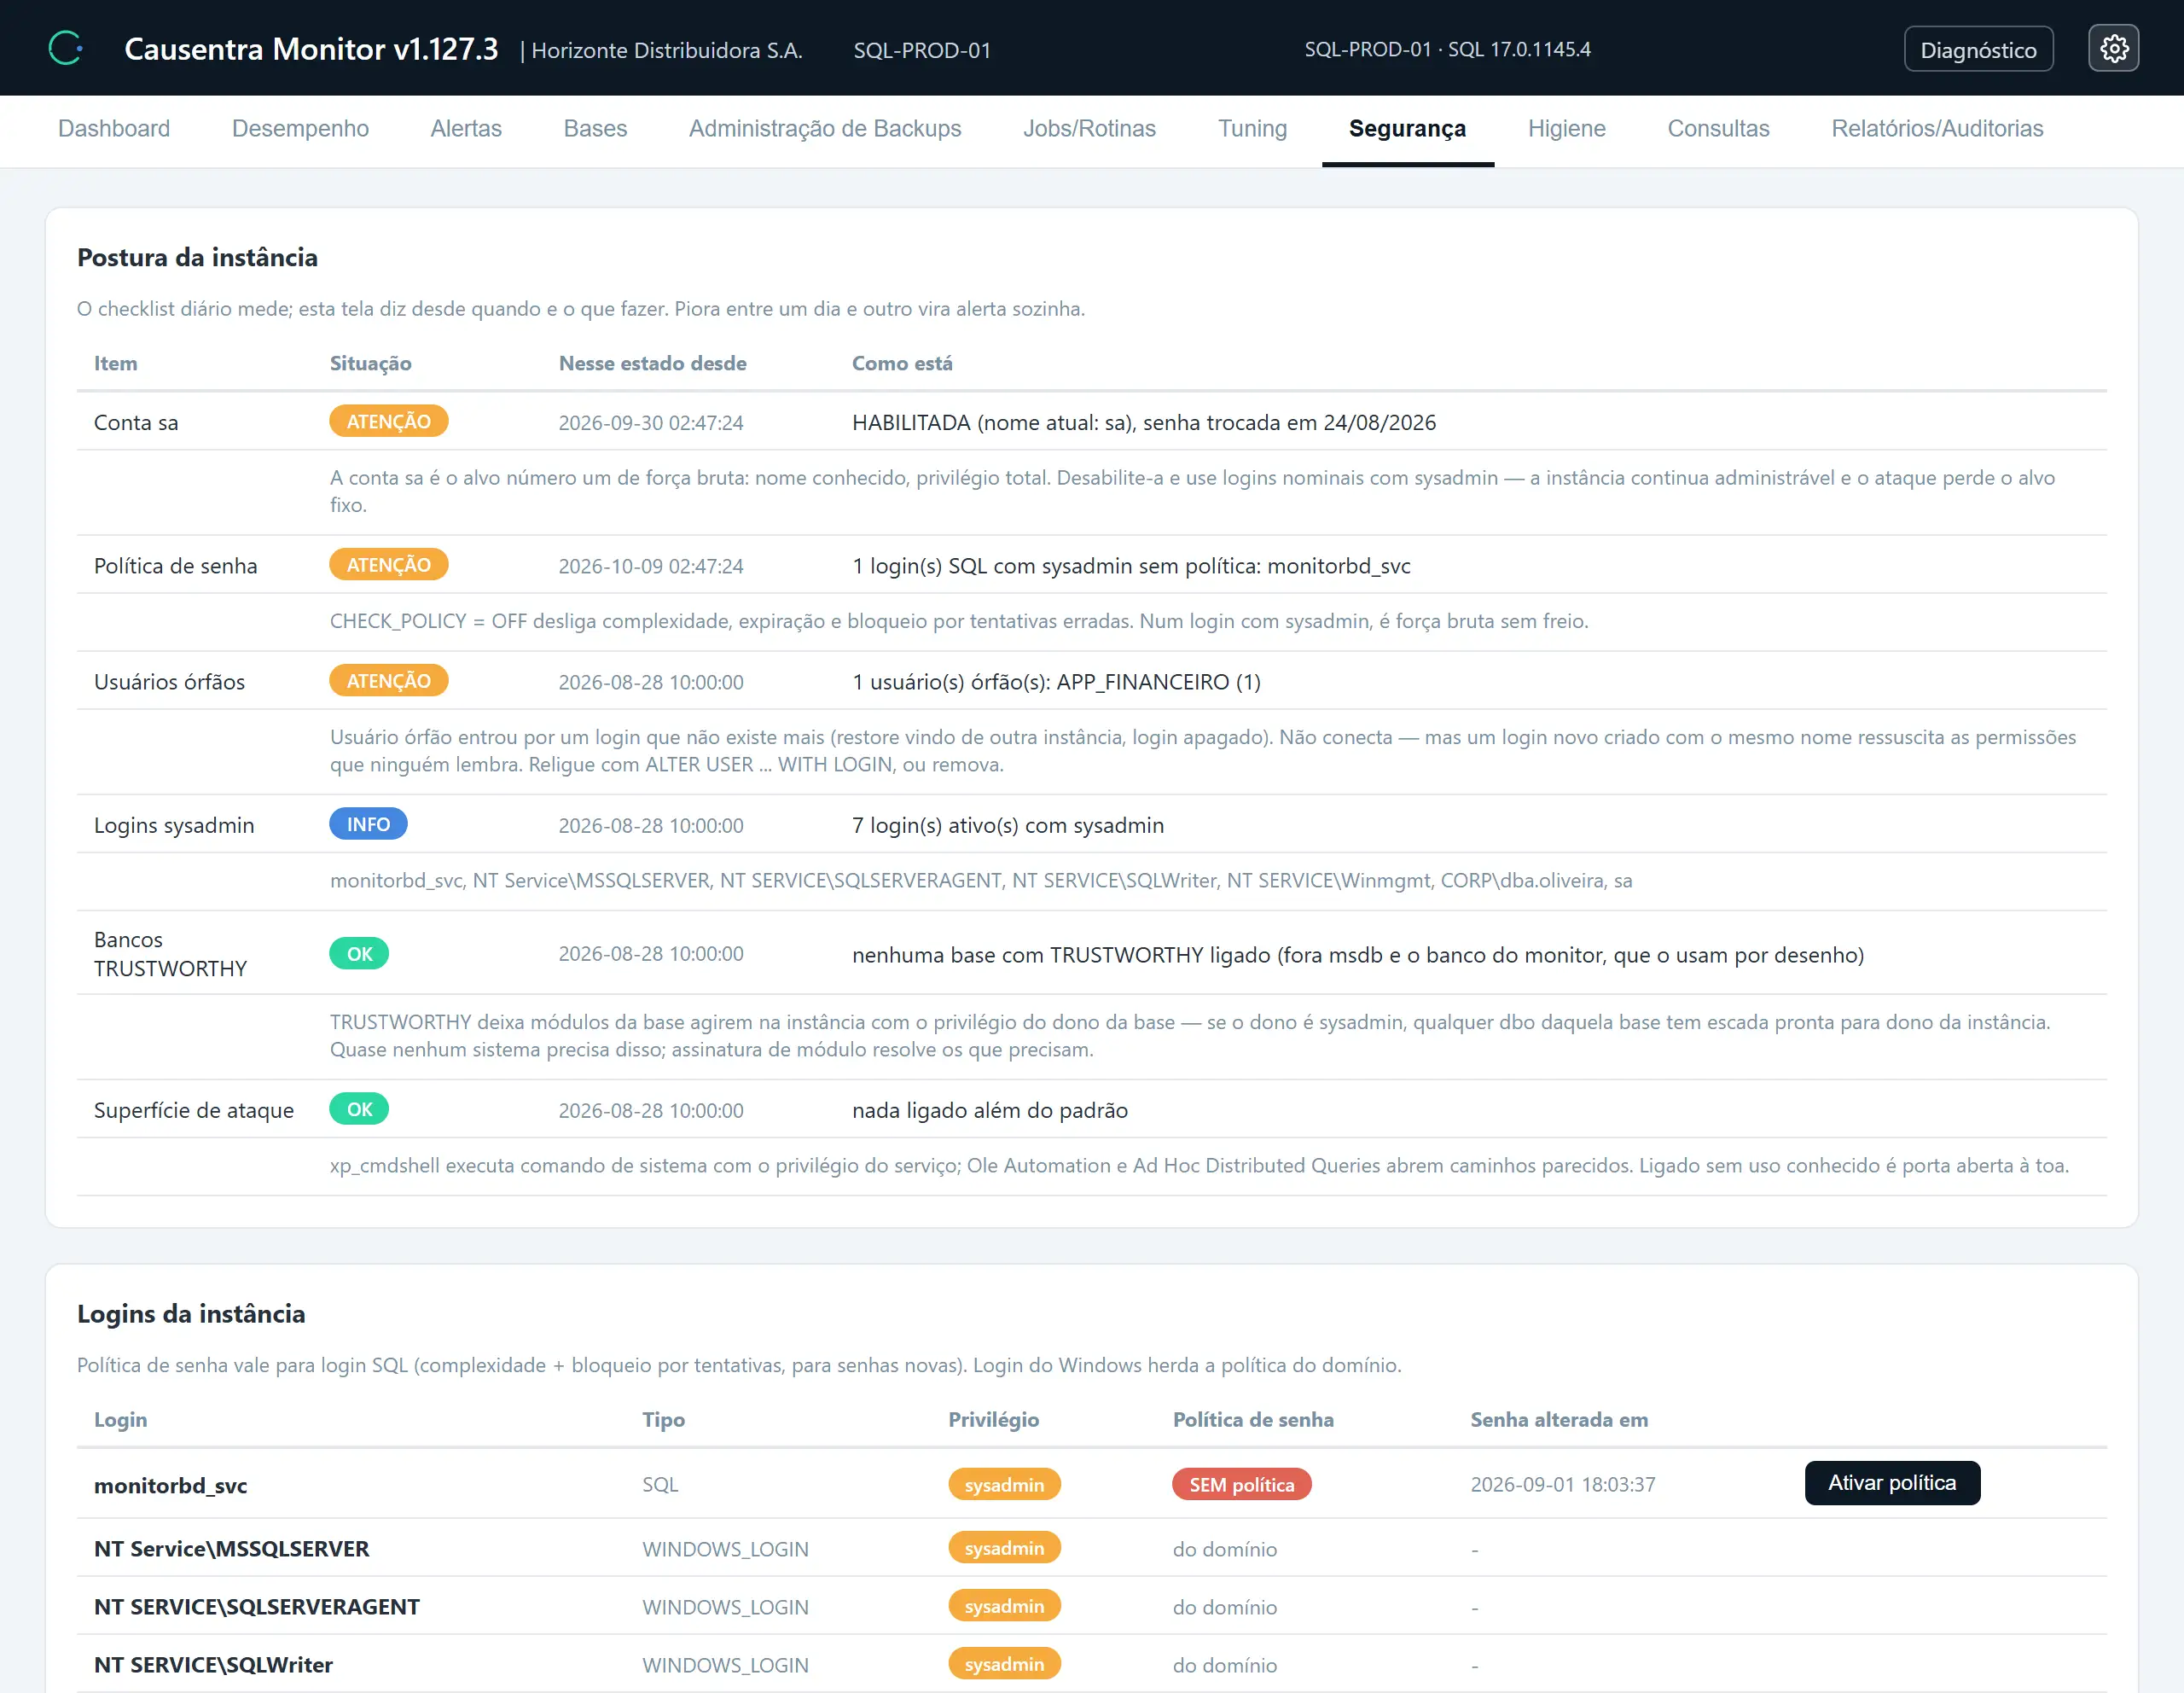Select the Segurança tab
The image size is (2184, 1693).
pos(1407,128)
